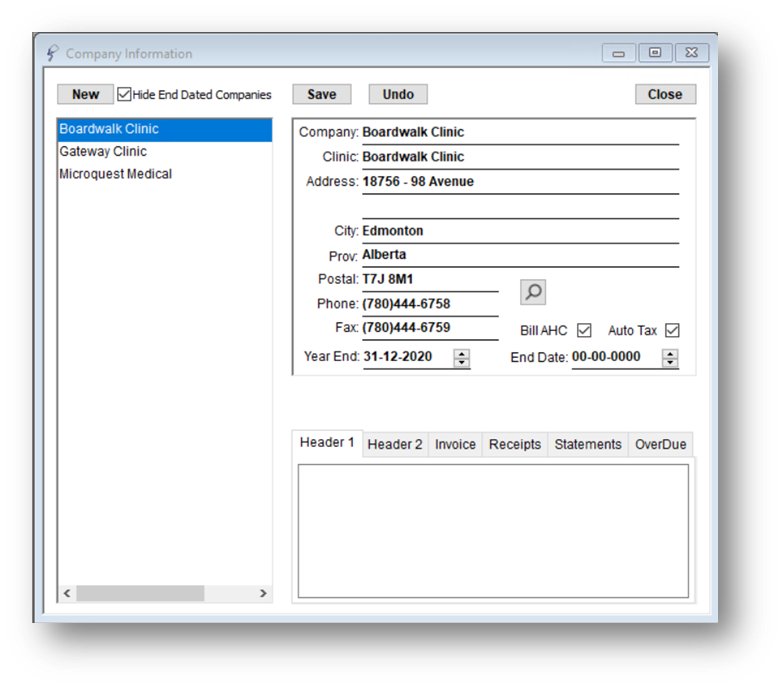
Task: Click inside the Header 1 text area
Action: coord(493,531)
